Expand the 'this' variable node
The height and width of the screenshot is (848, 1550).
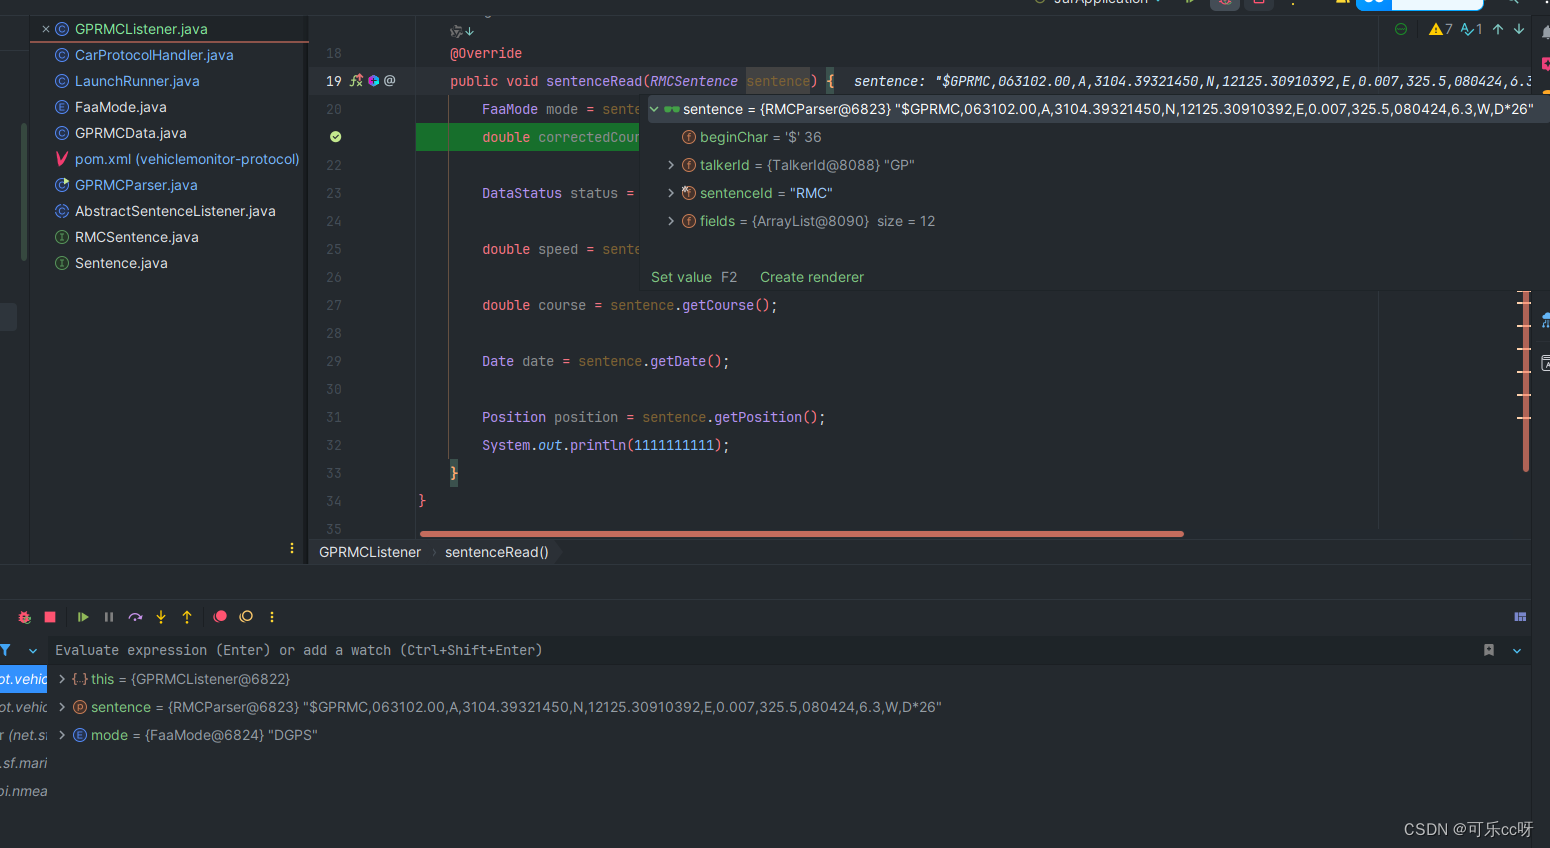pos(62,679)
